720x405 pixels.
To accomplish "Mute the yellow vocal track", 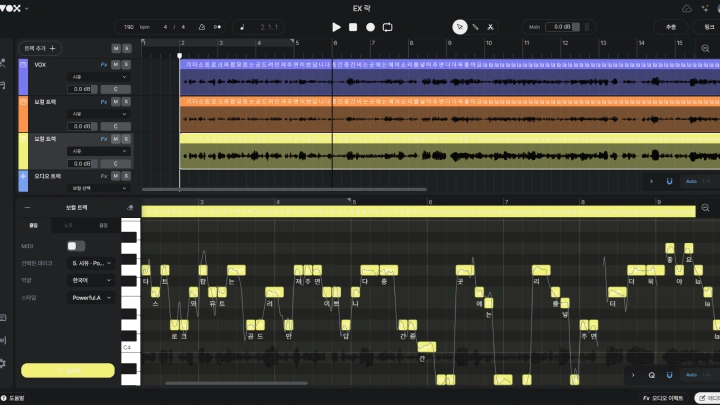I will (116, 139).
